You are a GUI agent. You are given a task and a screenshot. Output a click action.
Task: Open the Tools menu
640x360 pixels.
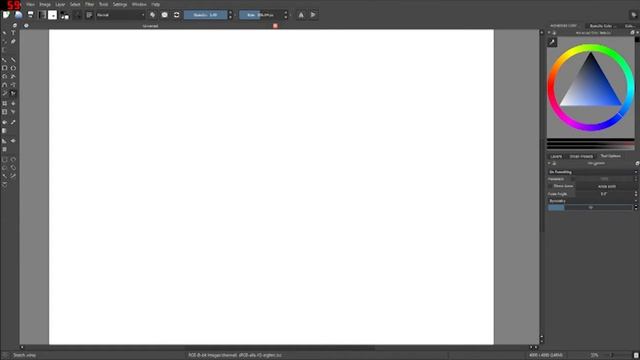coord(104,4)
